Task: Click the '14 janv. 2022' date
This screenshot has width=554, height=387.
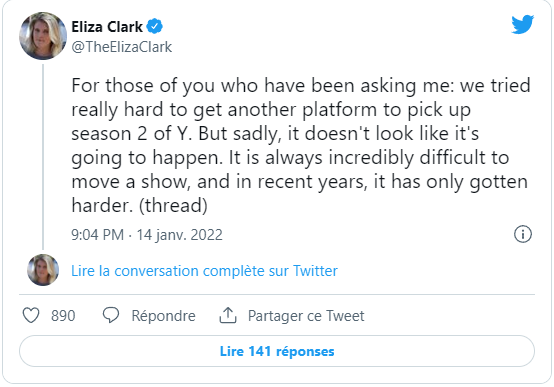Action: pyautogui.click(x=179, y=235)
